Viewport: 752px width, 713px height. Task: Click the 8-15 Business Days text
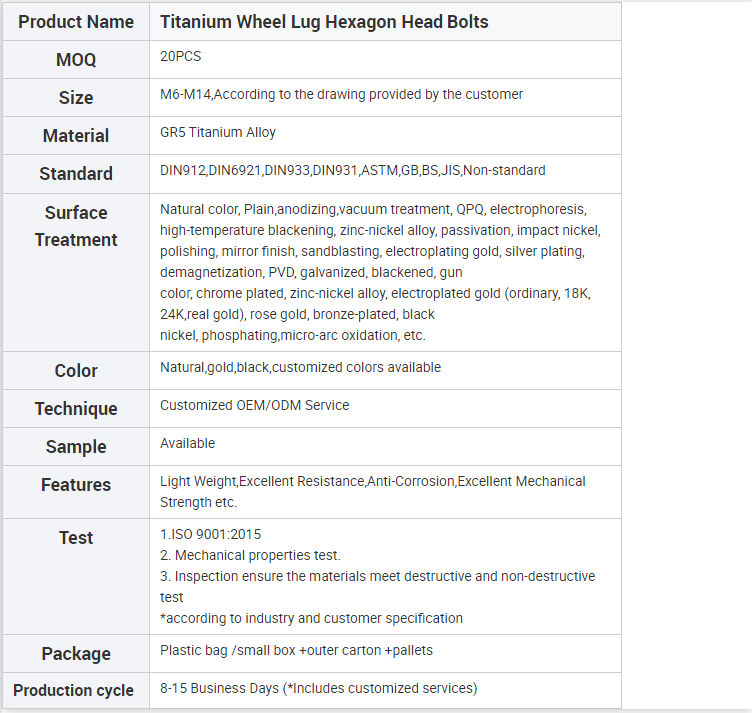tap(318, 689)
